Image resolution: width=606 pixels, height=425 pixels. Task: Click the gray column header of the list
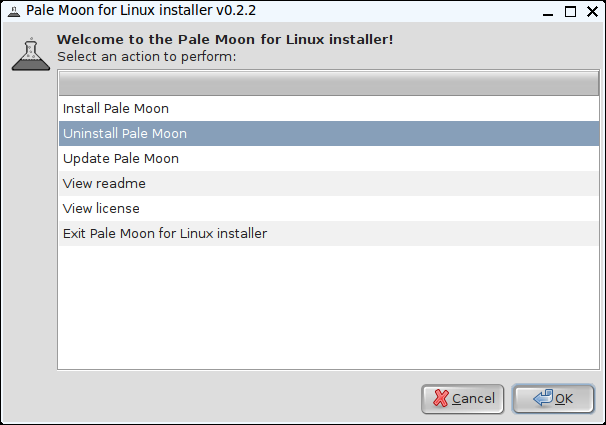329,83
